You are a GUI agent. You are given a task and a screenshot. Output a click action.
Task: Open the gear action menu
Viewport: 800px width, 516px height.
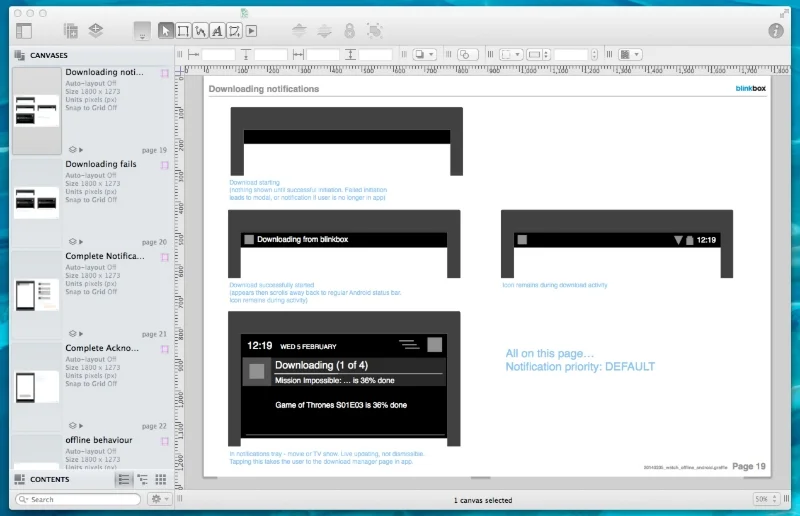[159, 499]
